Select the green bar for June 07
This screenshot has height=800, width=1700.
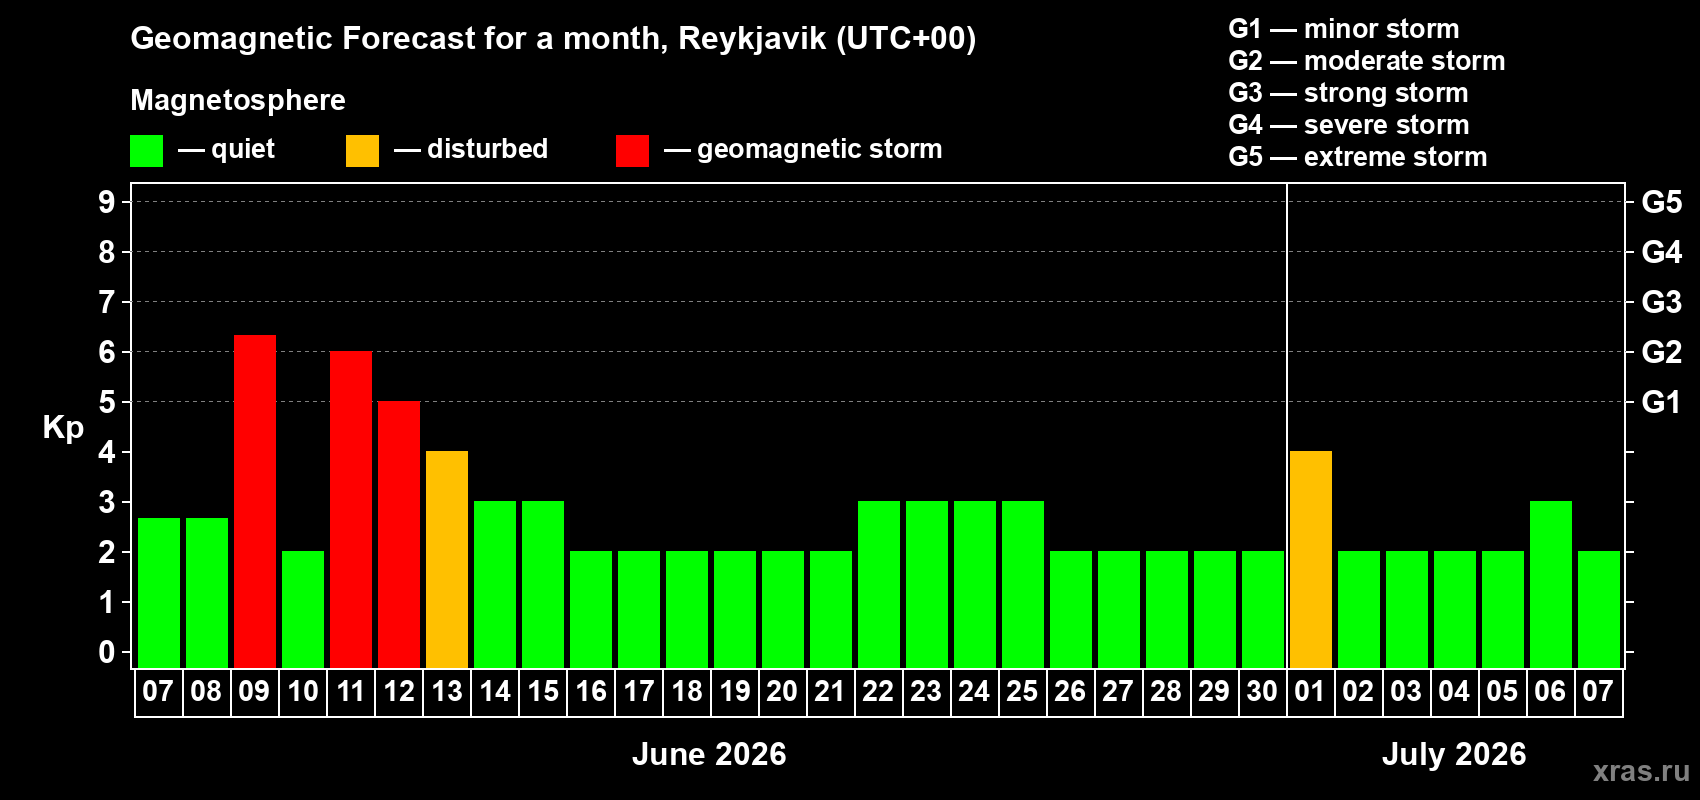click(159, 593)
